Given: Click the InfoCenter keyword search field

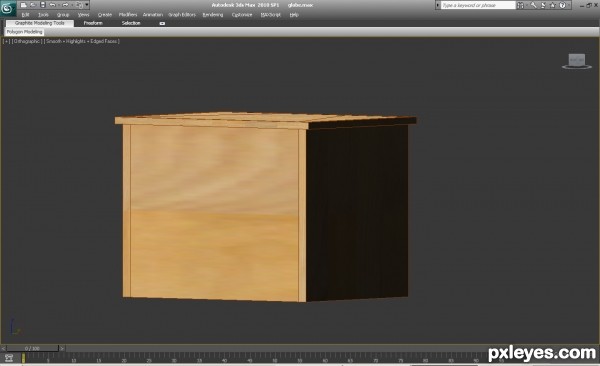Looking at the screenshot, I should [x=478, y=5].
